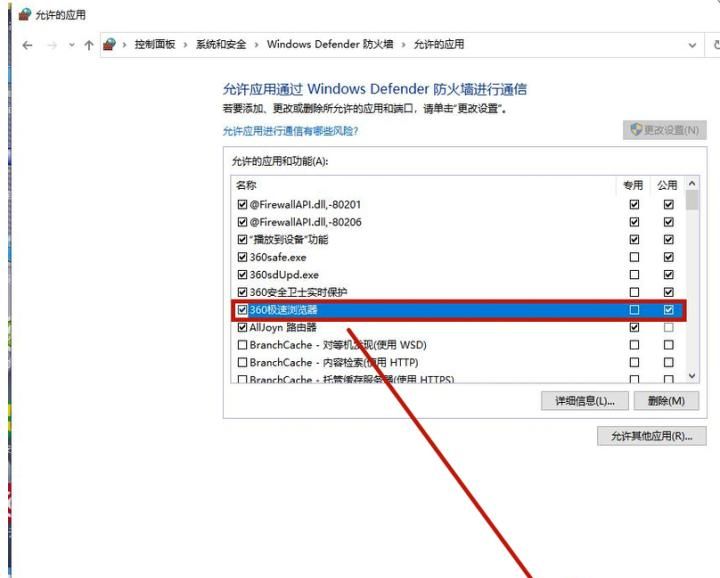
Task: Toggle 360safe.exe 公用 checkbox
Action: (669, 257)
